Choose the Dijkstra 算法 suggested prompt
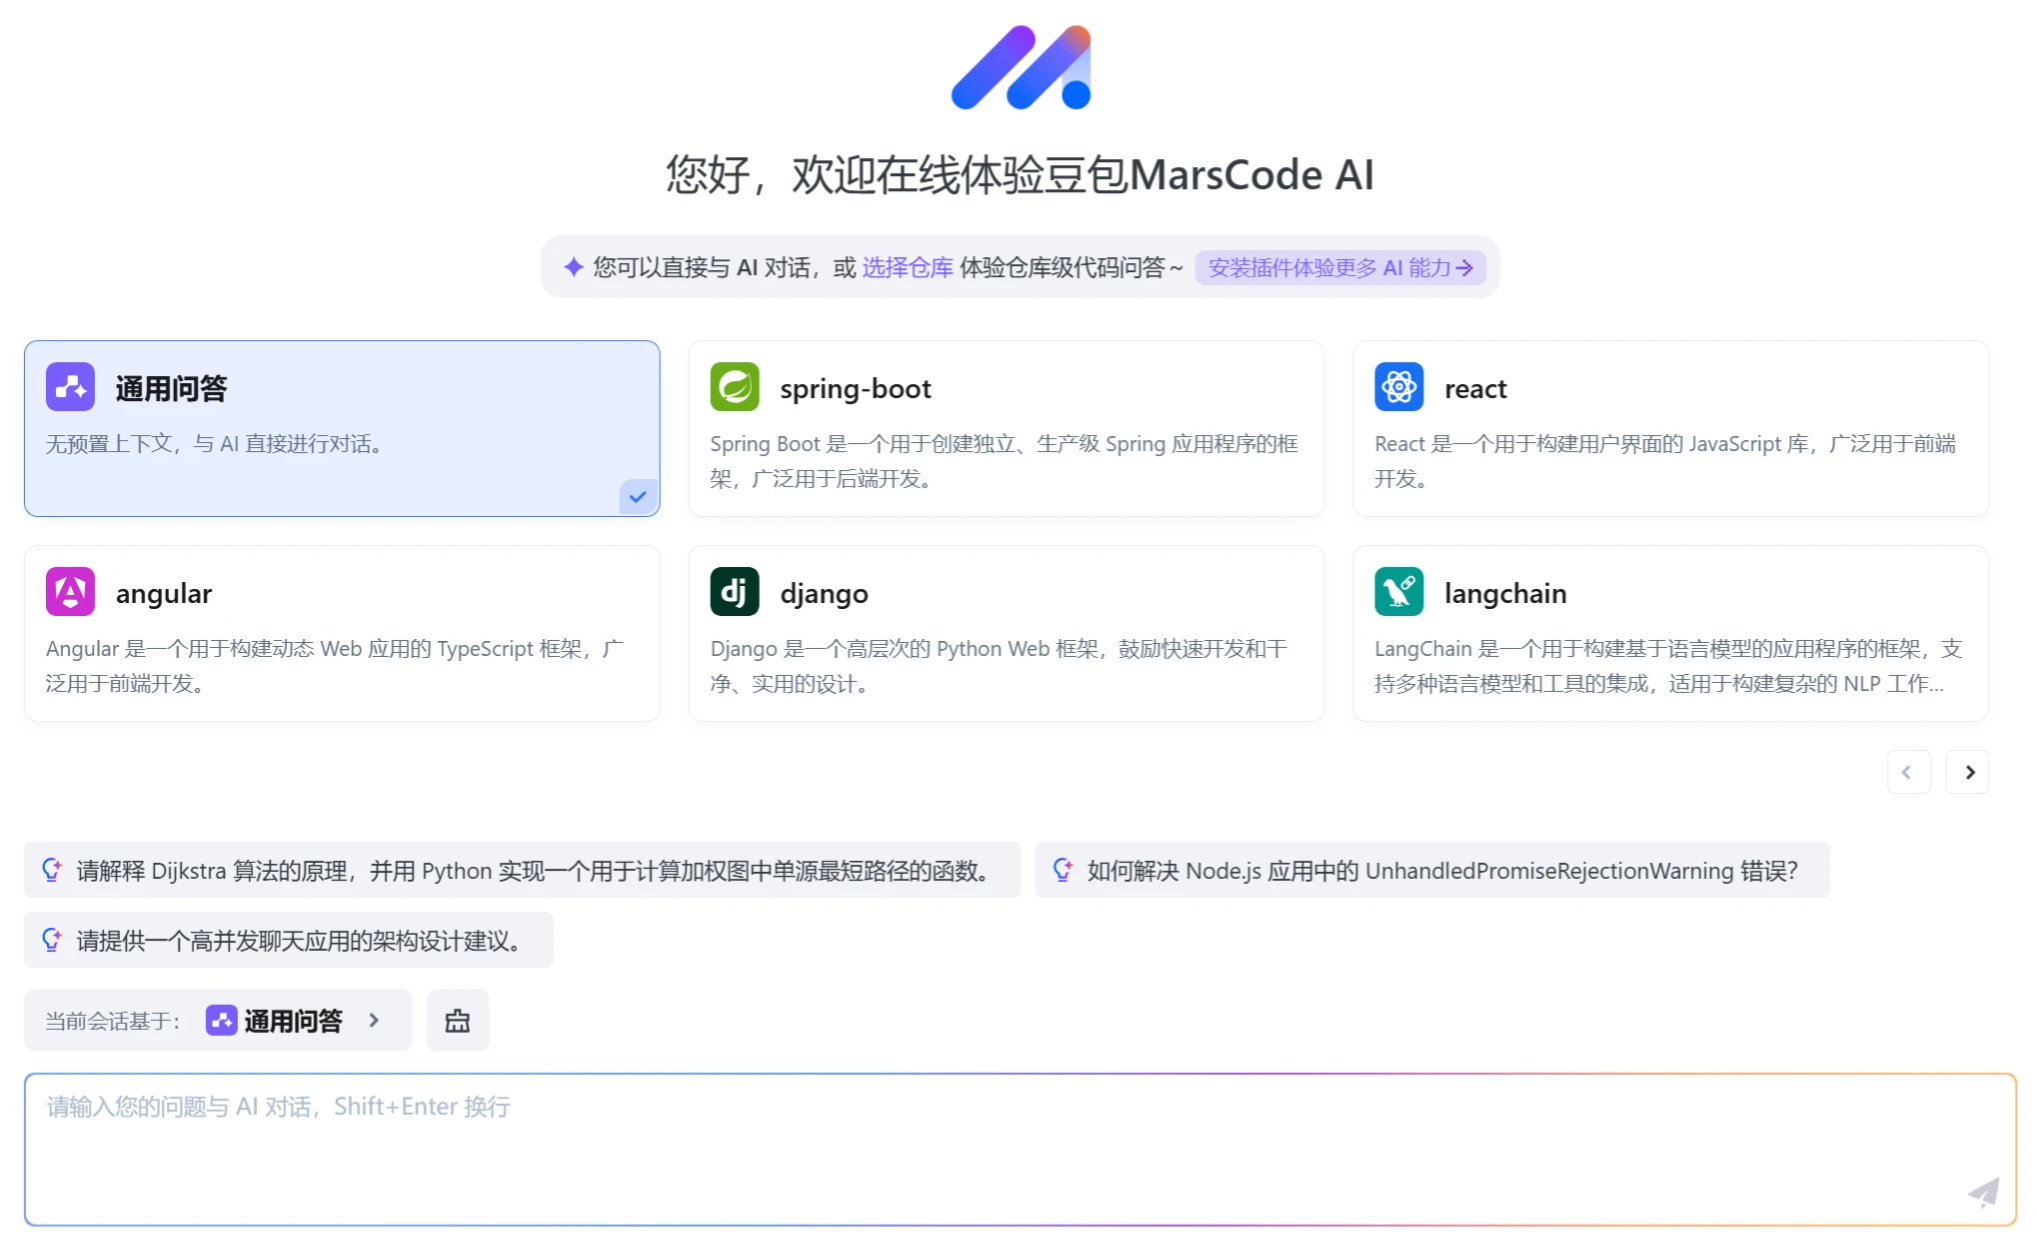2037x1246 pixels. click(x=522, y=870)
